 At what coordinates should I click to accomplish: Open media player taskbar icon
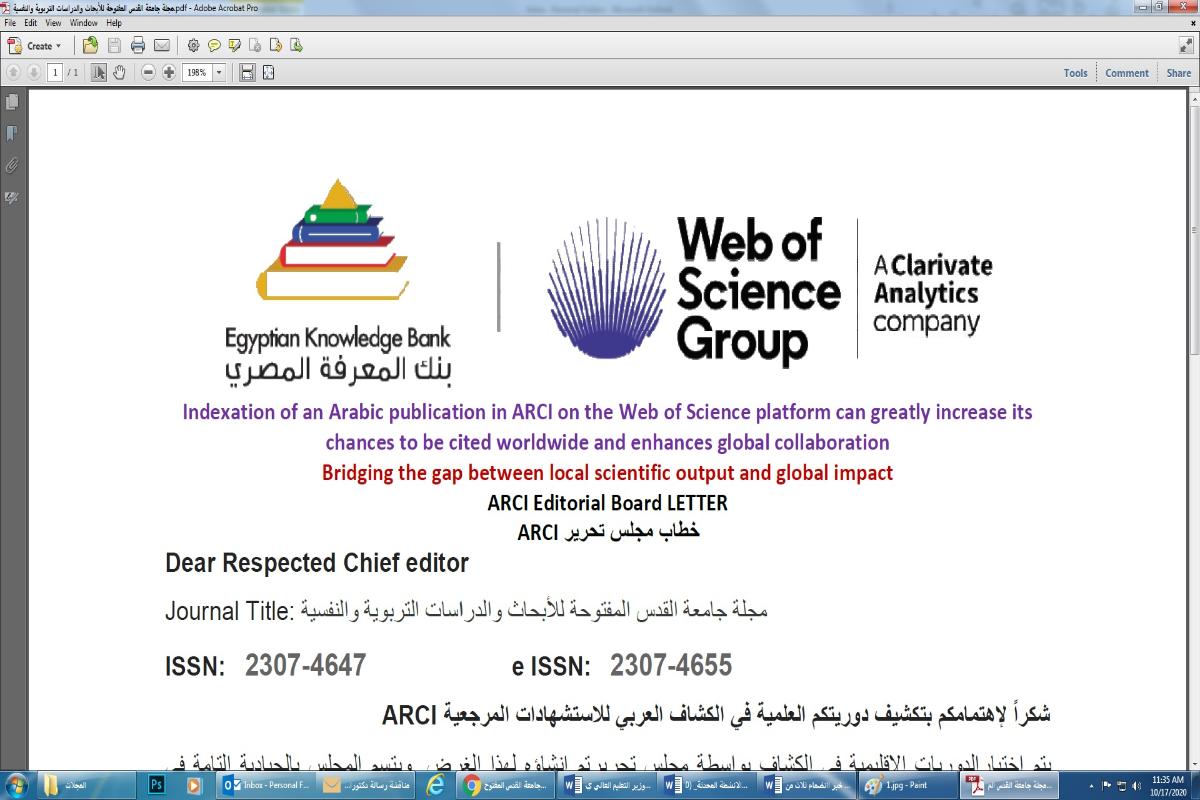(x=194, y=785)
